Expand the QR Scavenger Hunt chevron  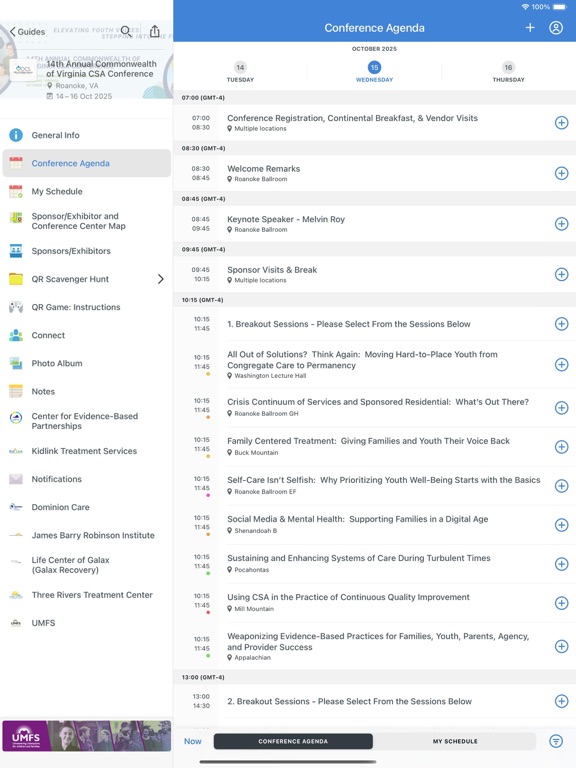[161, 279]
